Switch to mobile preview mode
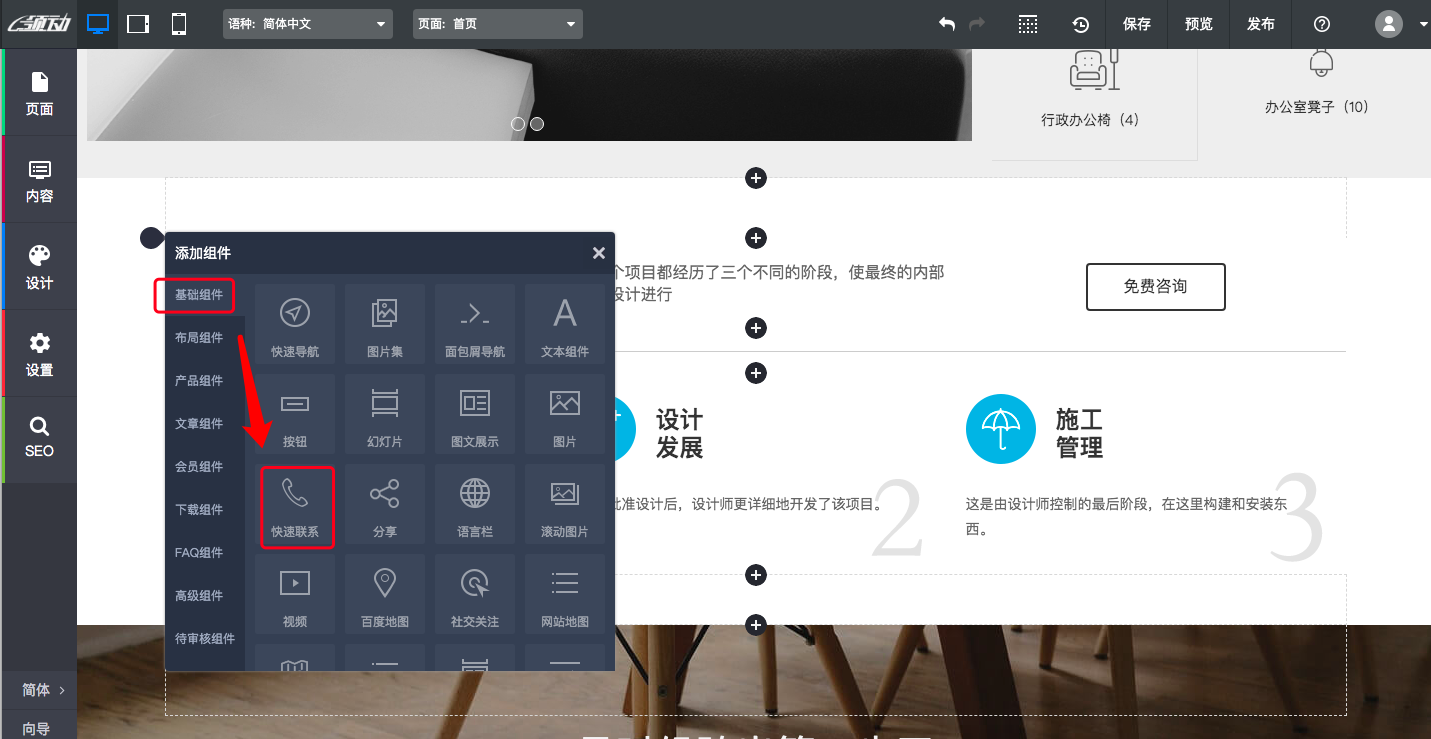 [x=178, y=22]
